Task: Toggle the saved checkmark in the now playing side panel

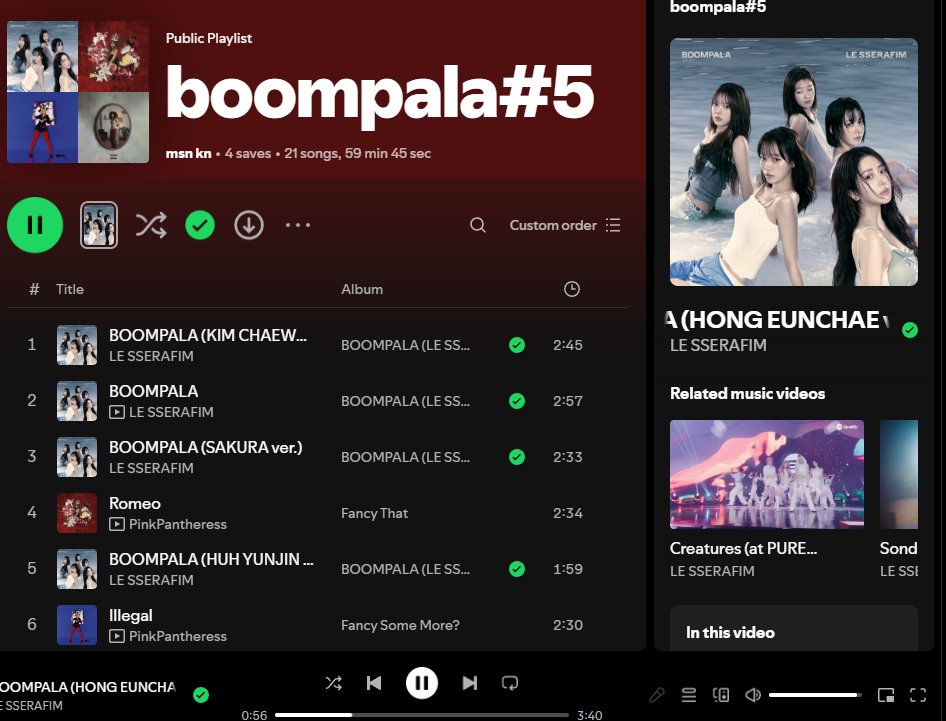Action: 910,330
